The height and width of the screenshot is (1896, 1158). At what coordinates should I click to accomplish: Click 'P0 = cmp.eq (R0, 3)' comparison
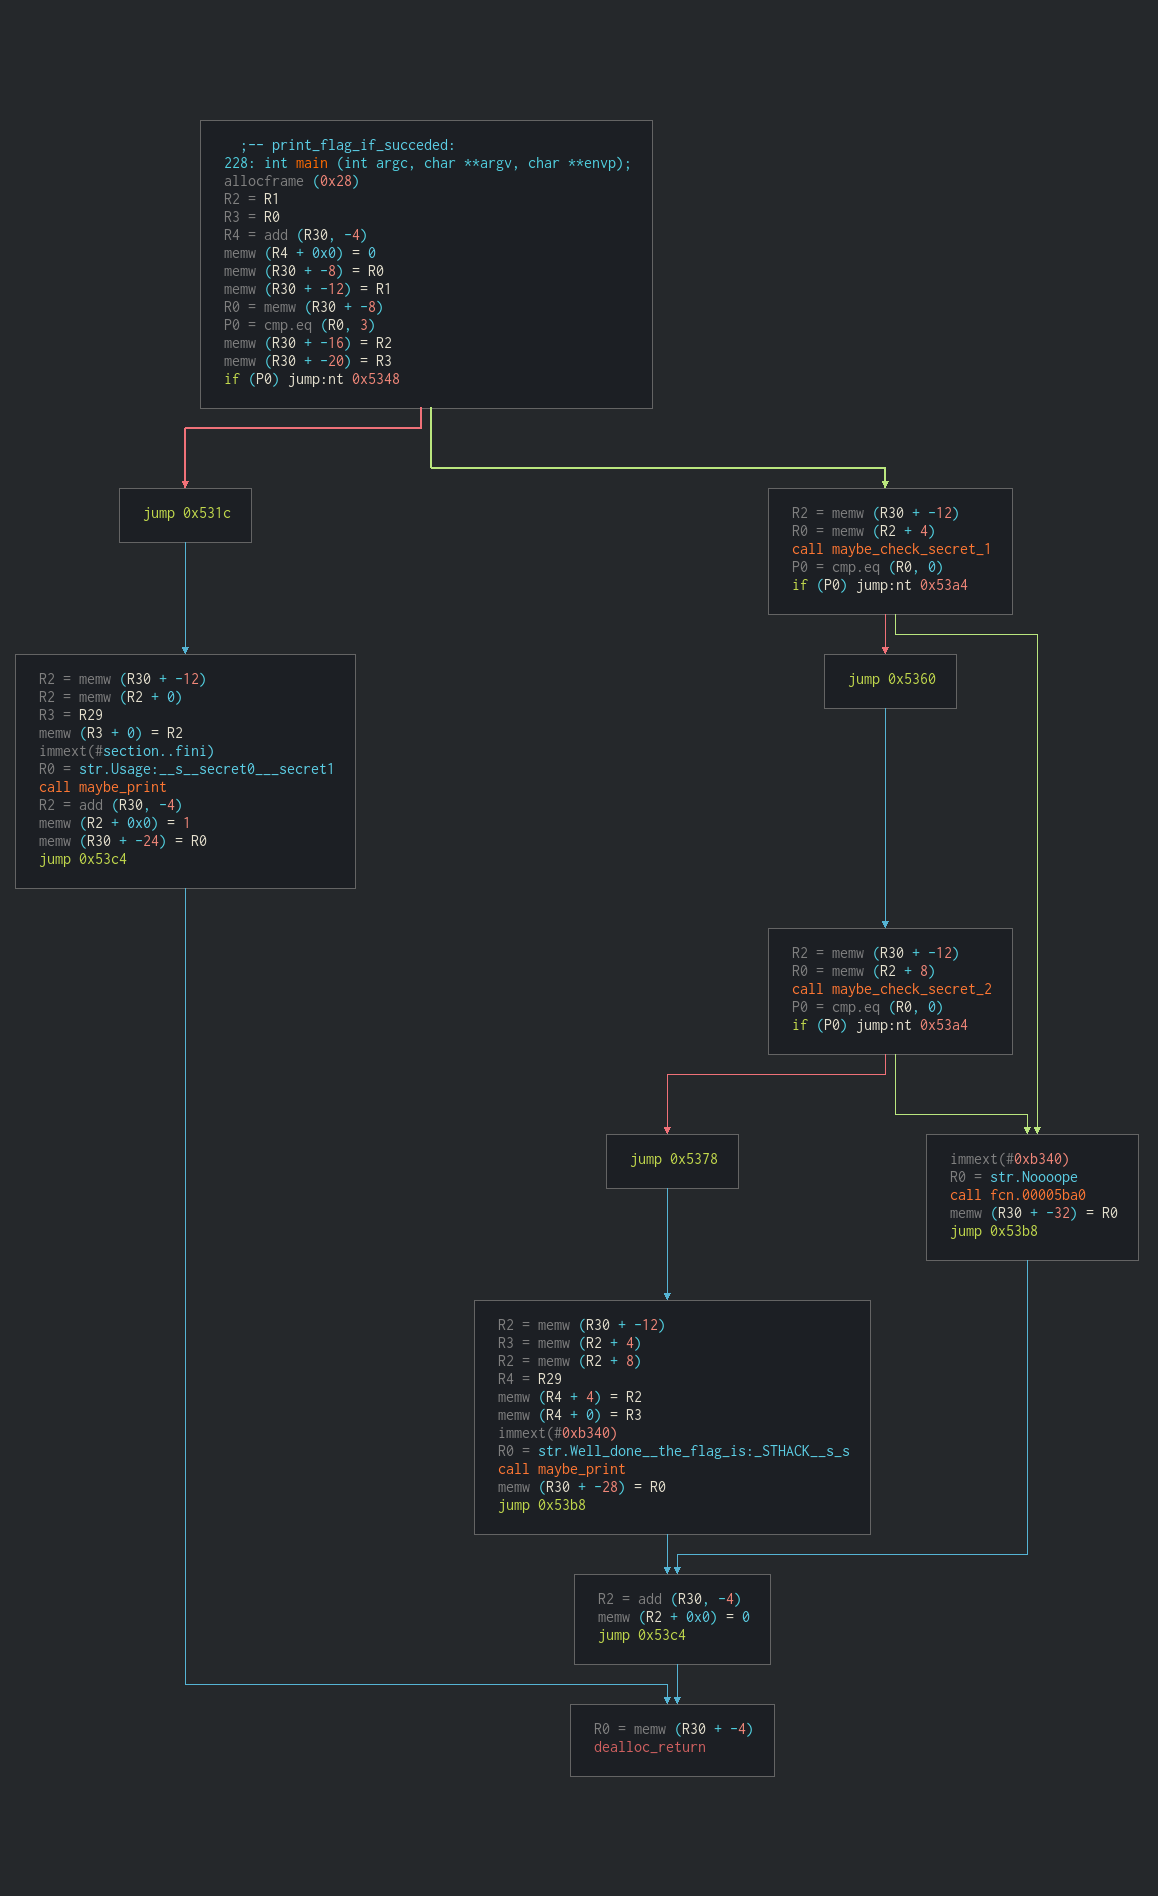[x=300, y=325]
